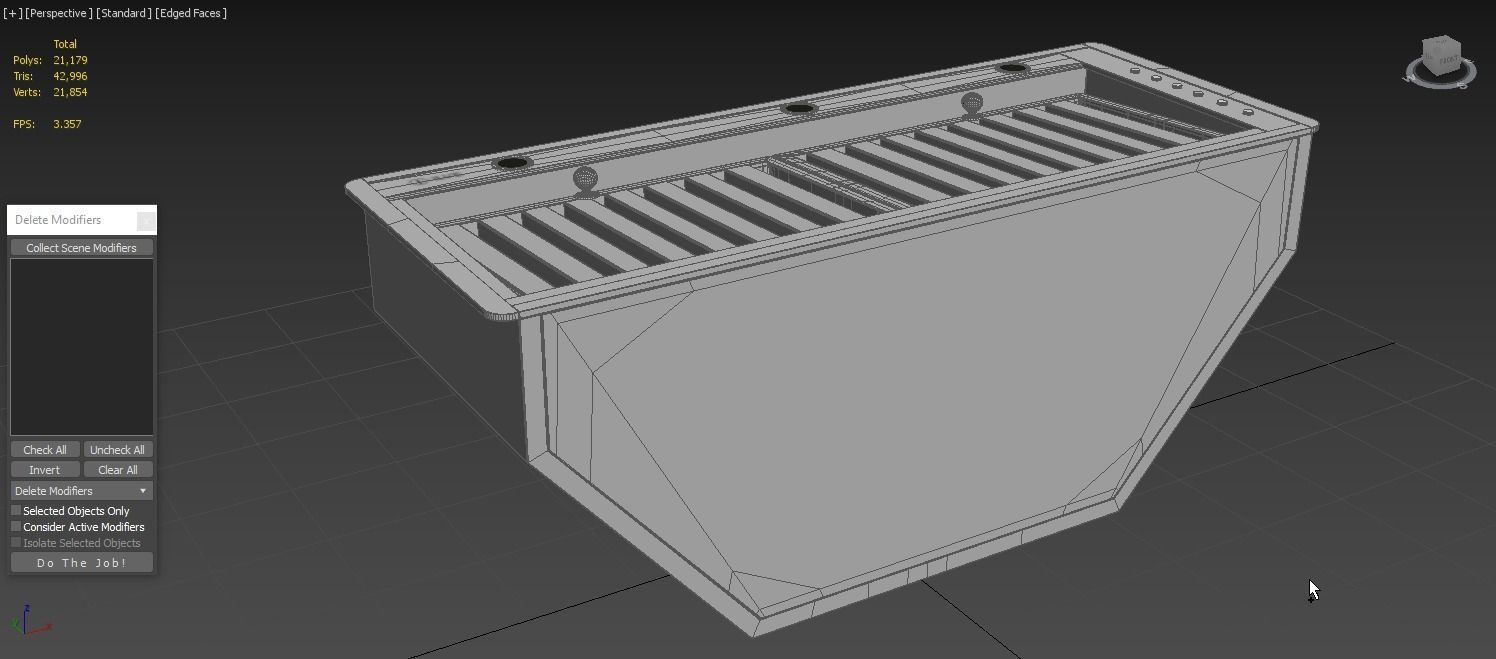Image resolution: width=1496 pixels, height=659 pixels.
Task: Enable Consider Active Modifiers checkbox
Action: click(x=16, y=527)
